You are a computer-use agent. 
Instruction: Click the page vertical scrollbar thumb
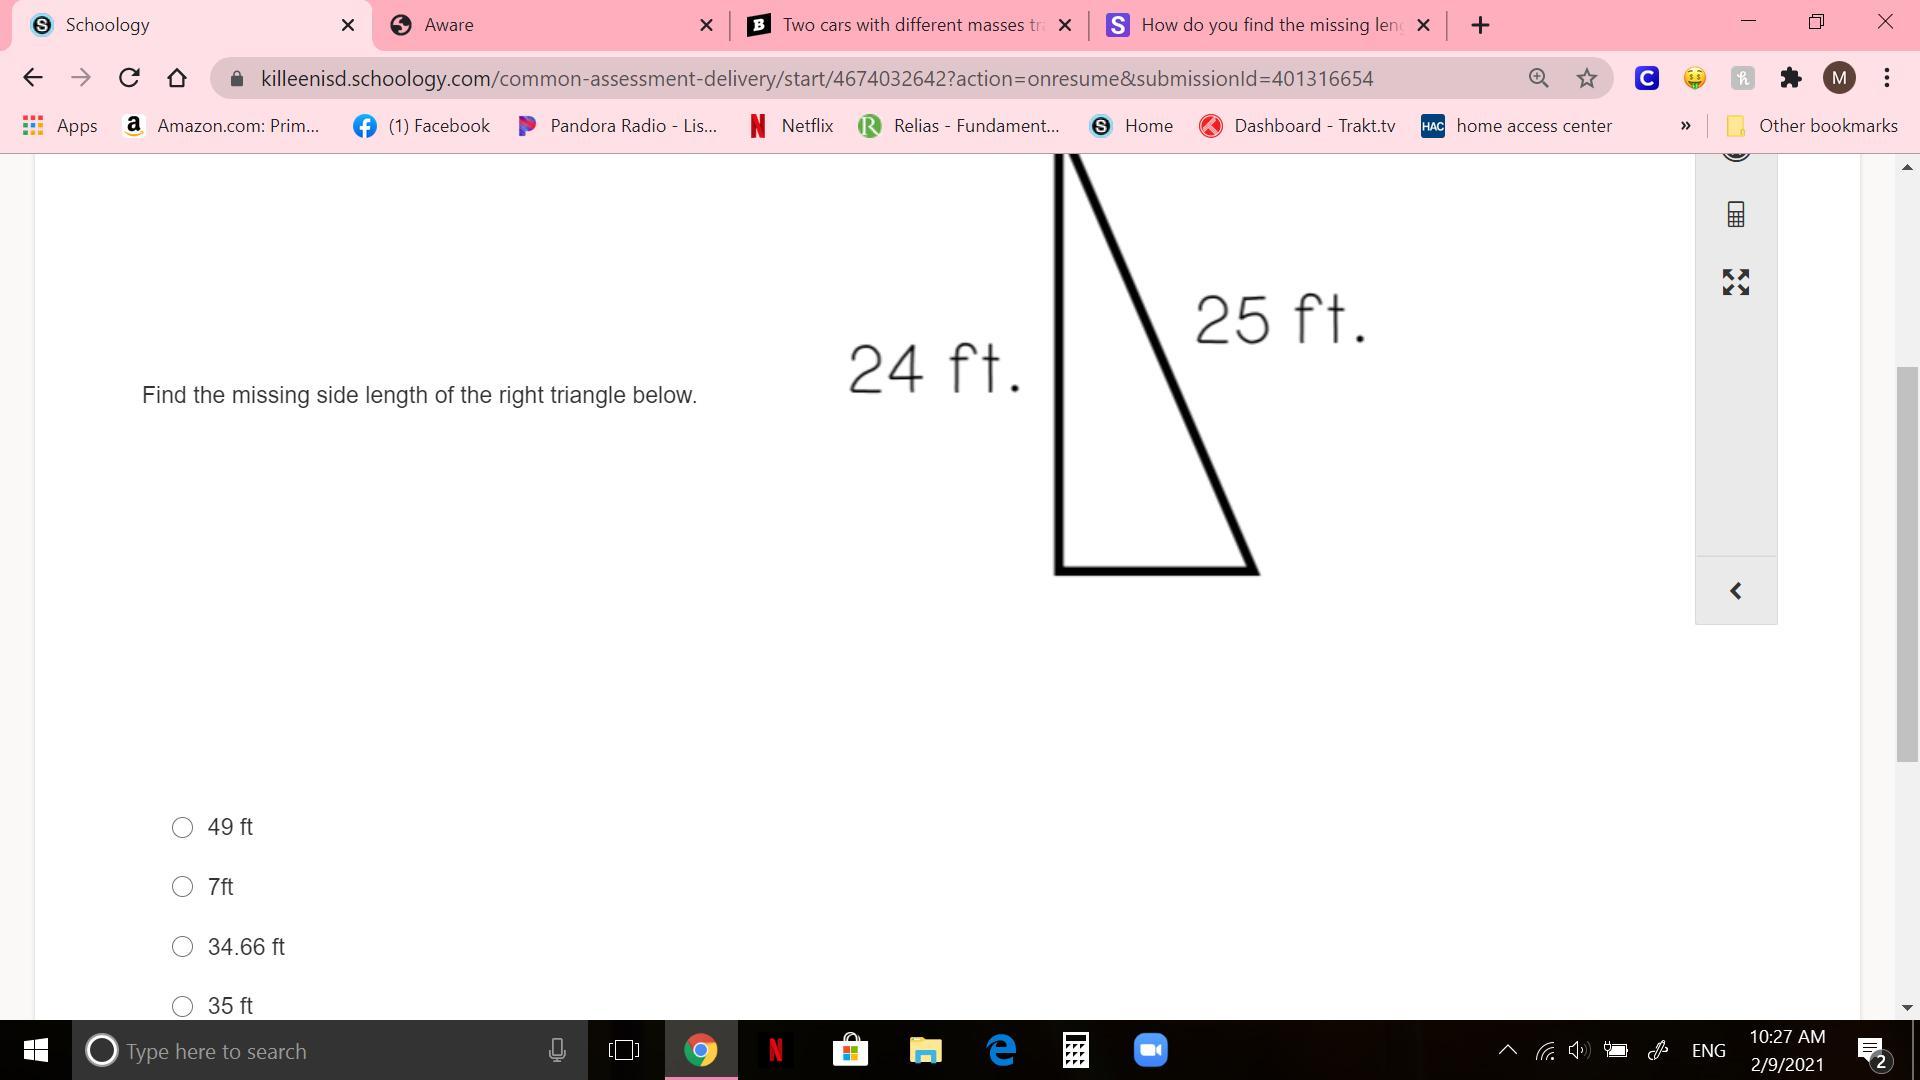click(x=1907, y=565)
